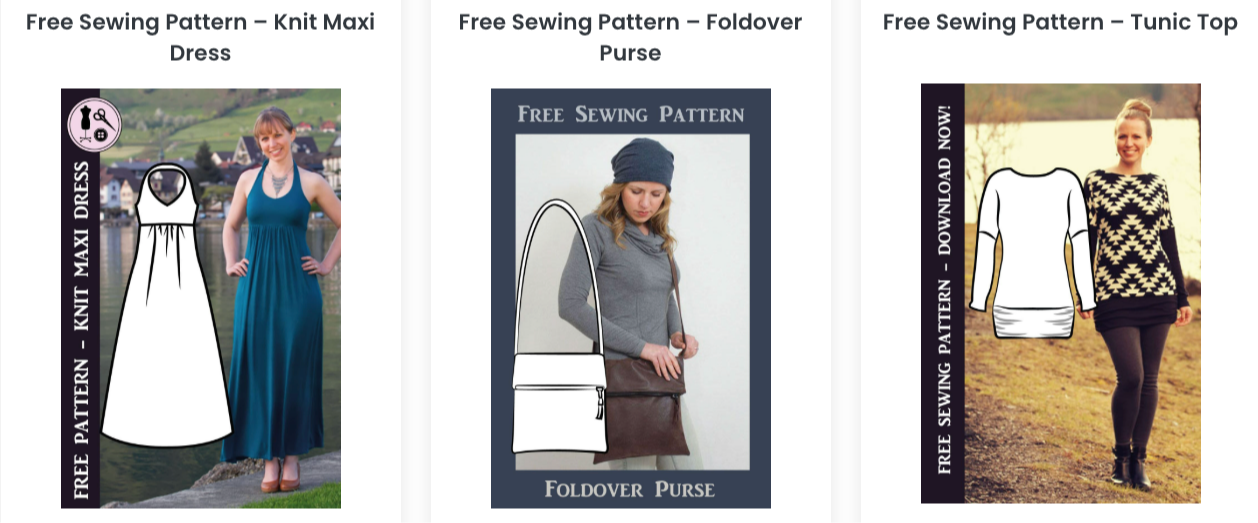The width and height of the screenshot is (1258, 523).
Task: Open the Tunic Top pattern title link
Action: [1059, 22]
